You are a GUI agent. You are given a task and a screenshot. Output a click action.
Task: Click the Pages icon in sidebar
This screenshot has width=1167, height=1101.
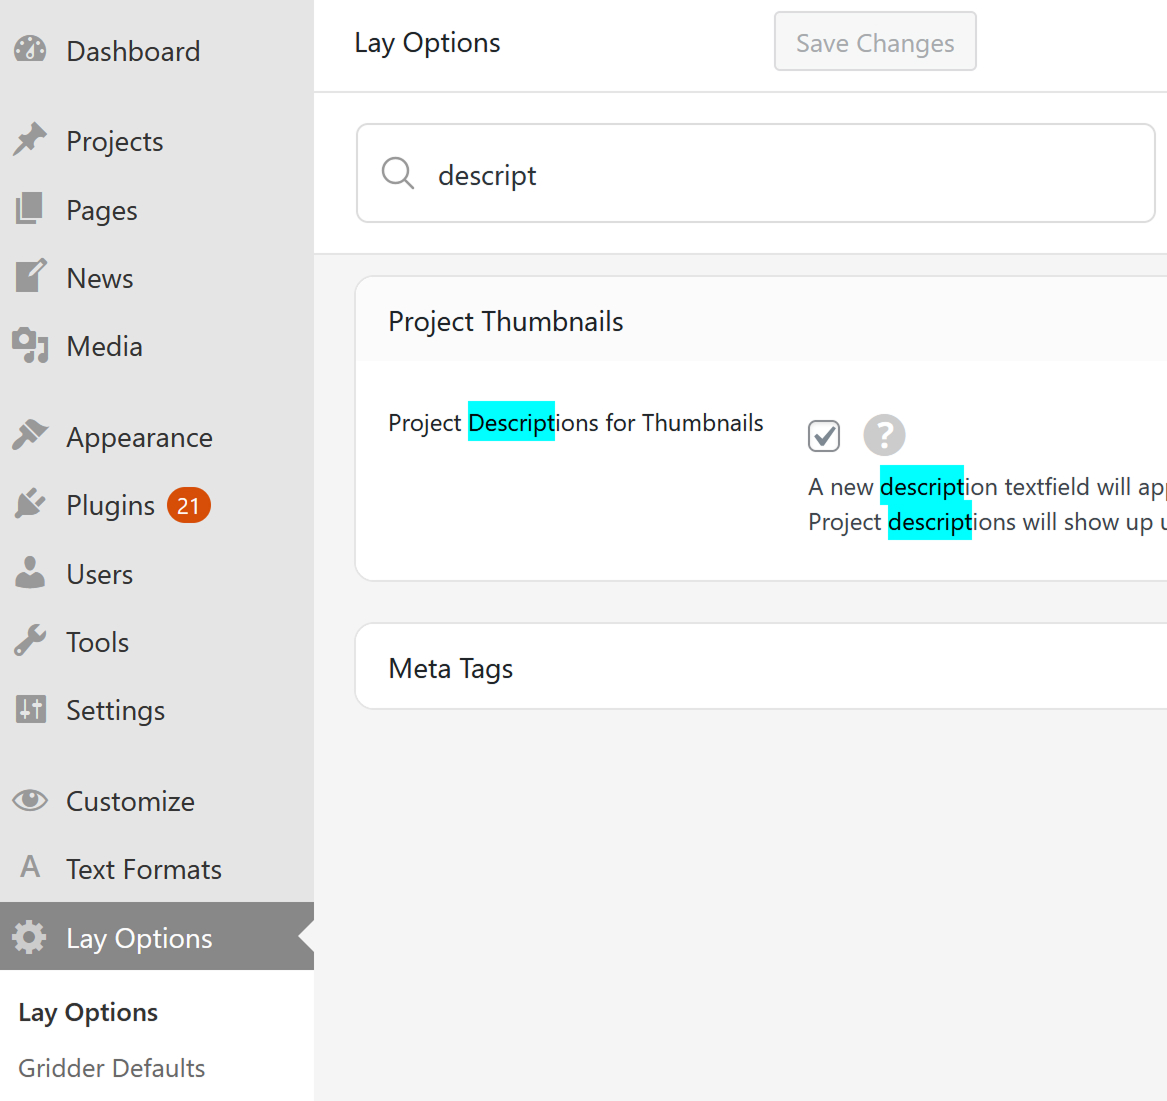coord(30,209)
